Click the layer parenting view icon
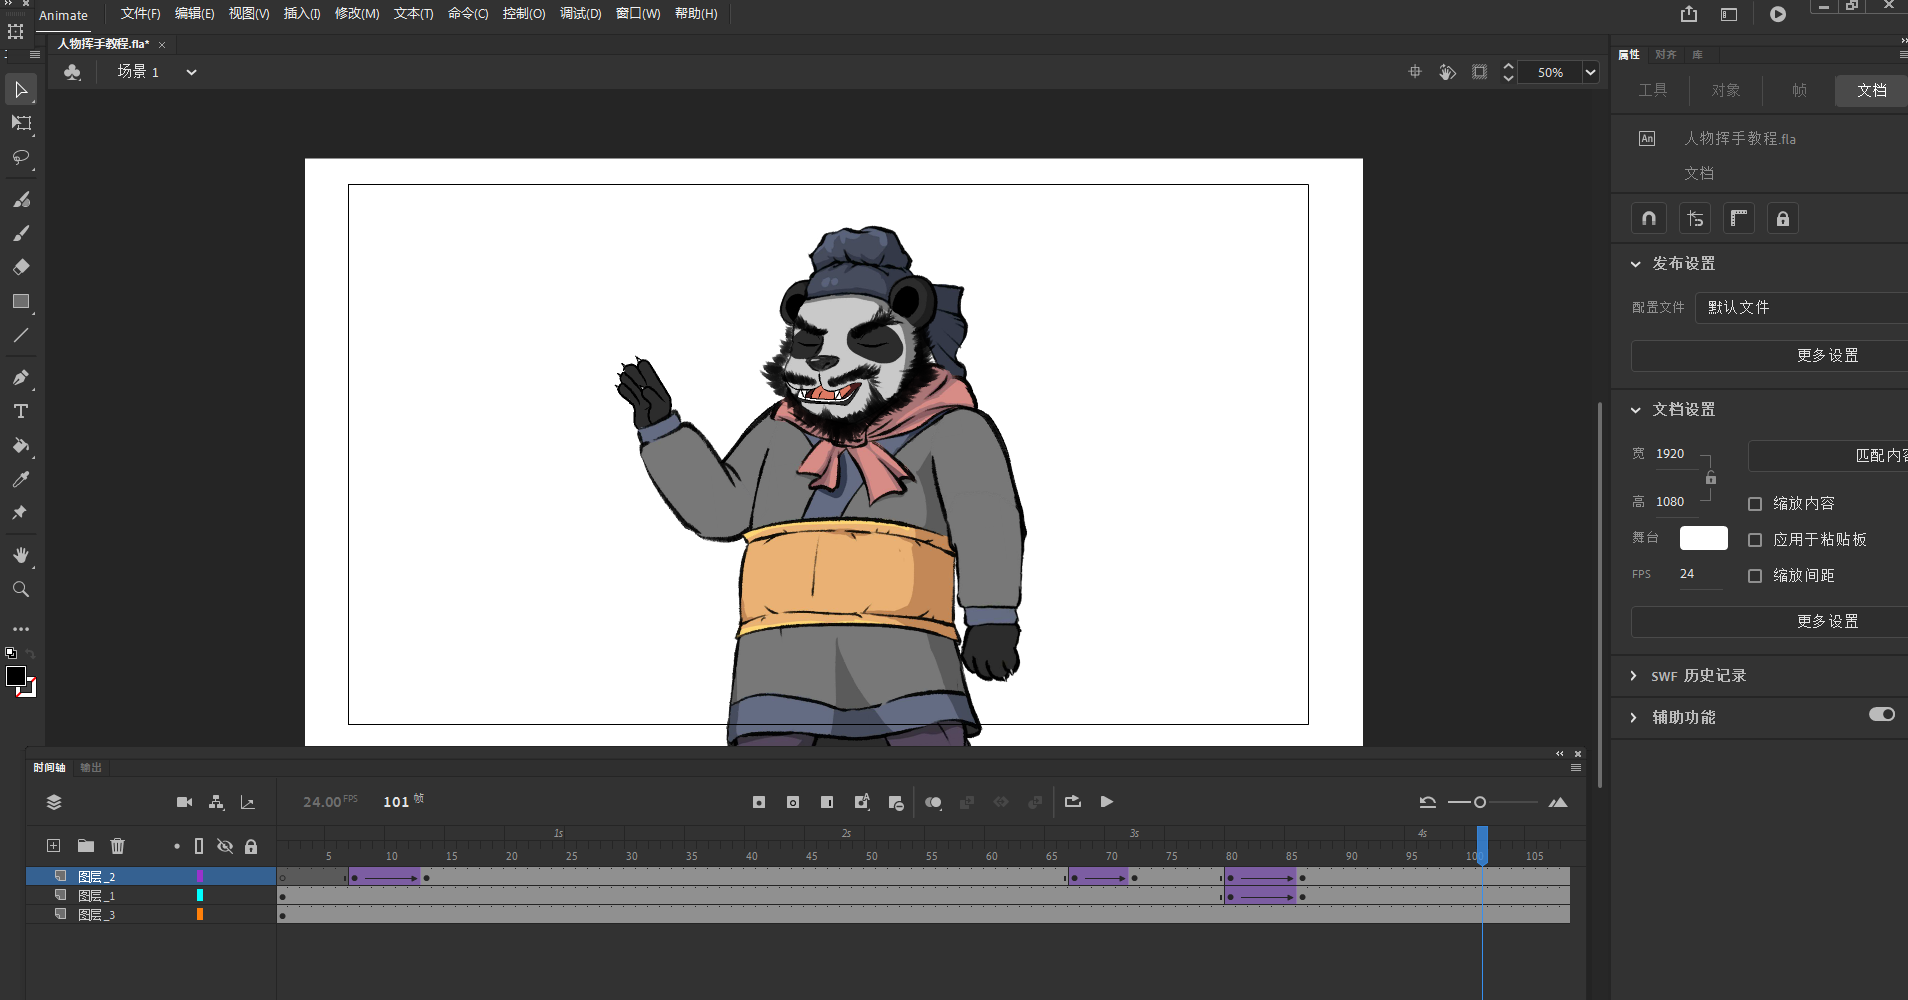1908x1000 pixels. [x=216, y=802]
